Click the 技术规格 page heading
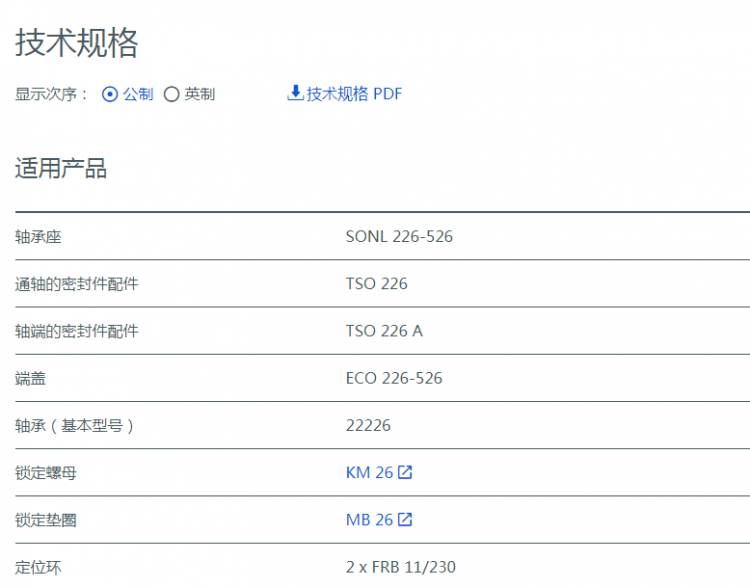 click(x=77, y=43)
